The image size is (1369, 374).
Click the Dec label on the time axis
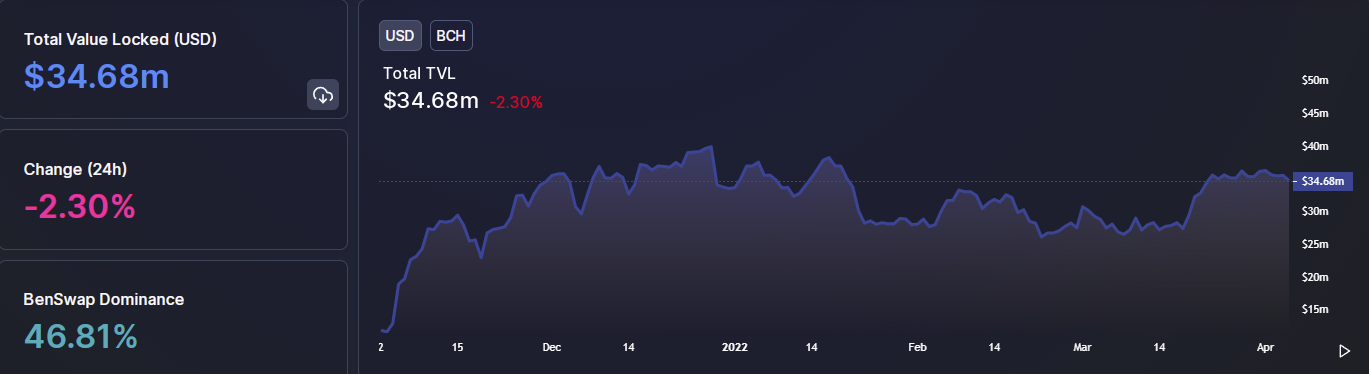(551, 347)
